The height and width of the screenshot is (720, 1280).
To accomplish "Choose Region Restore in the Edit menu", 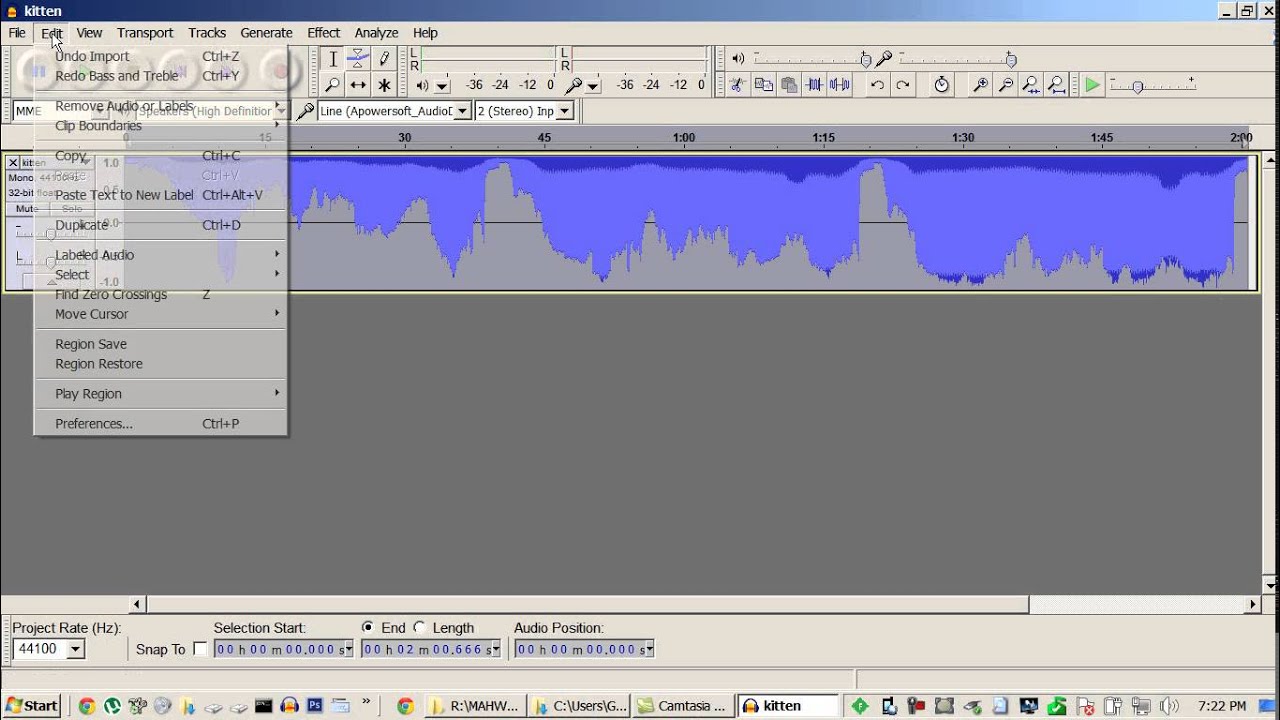I will pyautogui.click(x=160, y=364).
